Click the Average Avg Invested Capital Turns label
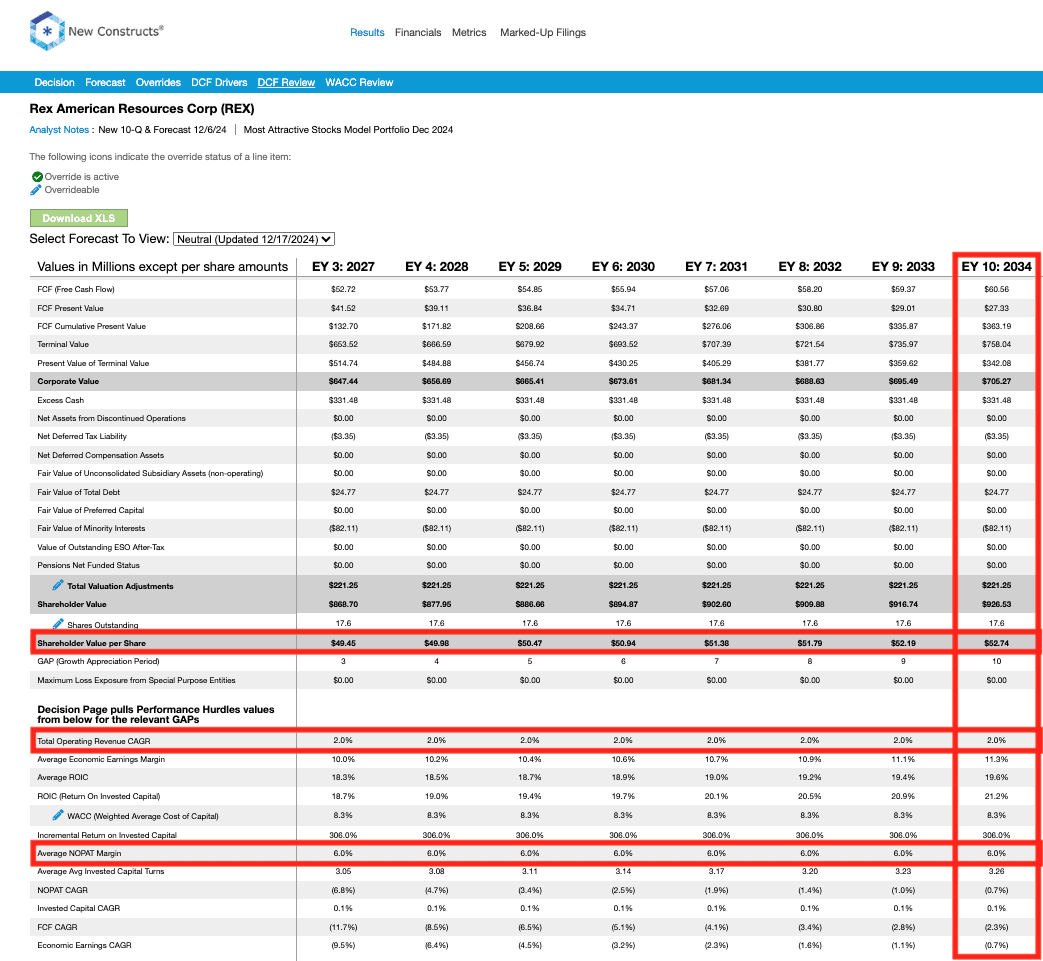Viewport: 1043px width, 961px height. (100, 871)
